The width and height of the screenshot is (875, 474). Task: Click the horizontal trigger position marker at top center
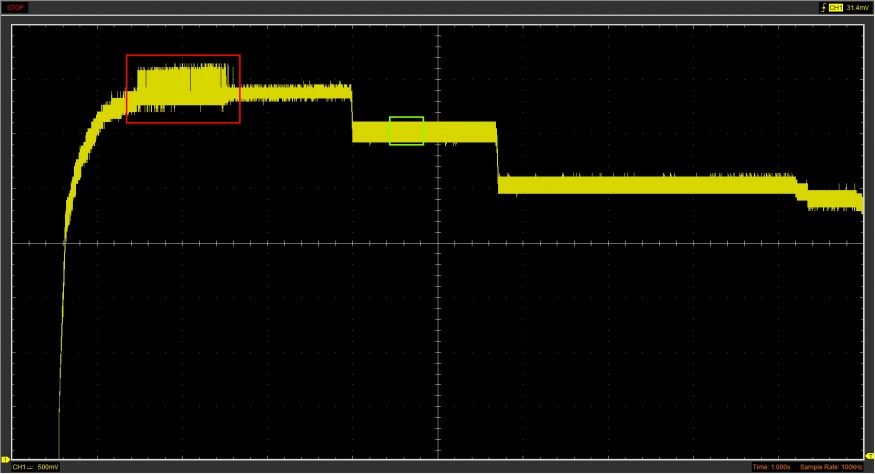pyautogui.click(x=437, y=20)
